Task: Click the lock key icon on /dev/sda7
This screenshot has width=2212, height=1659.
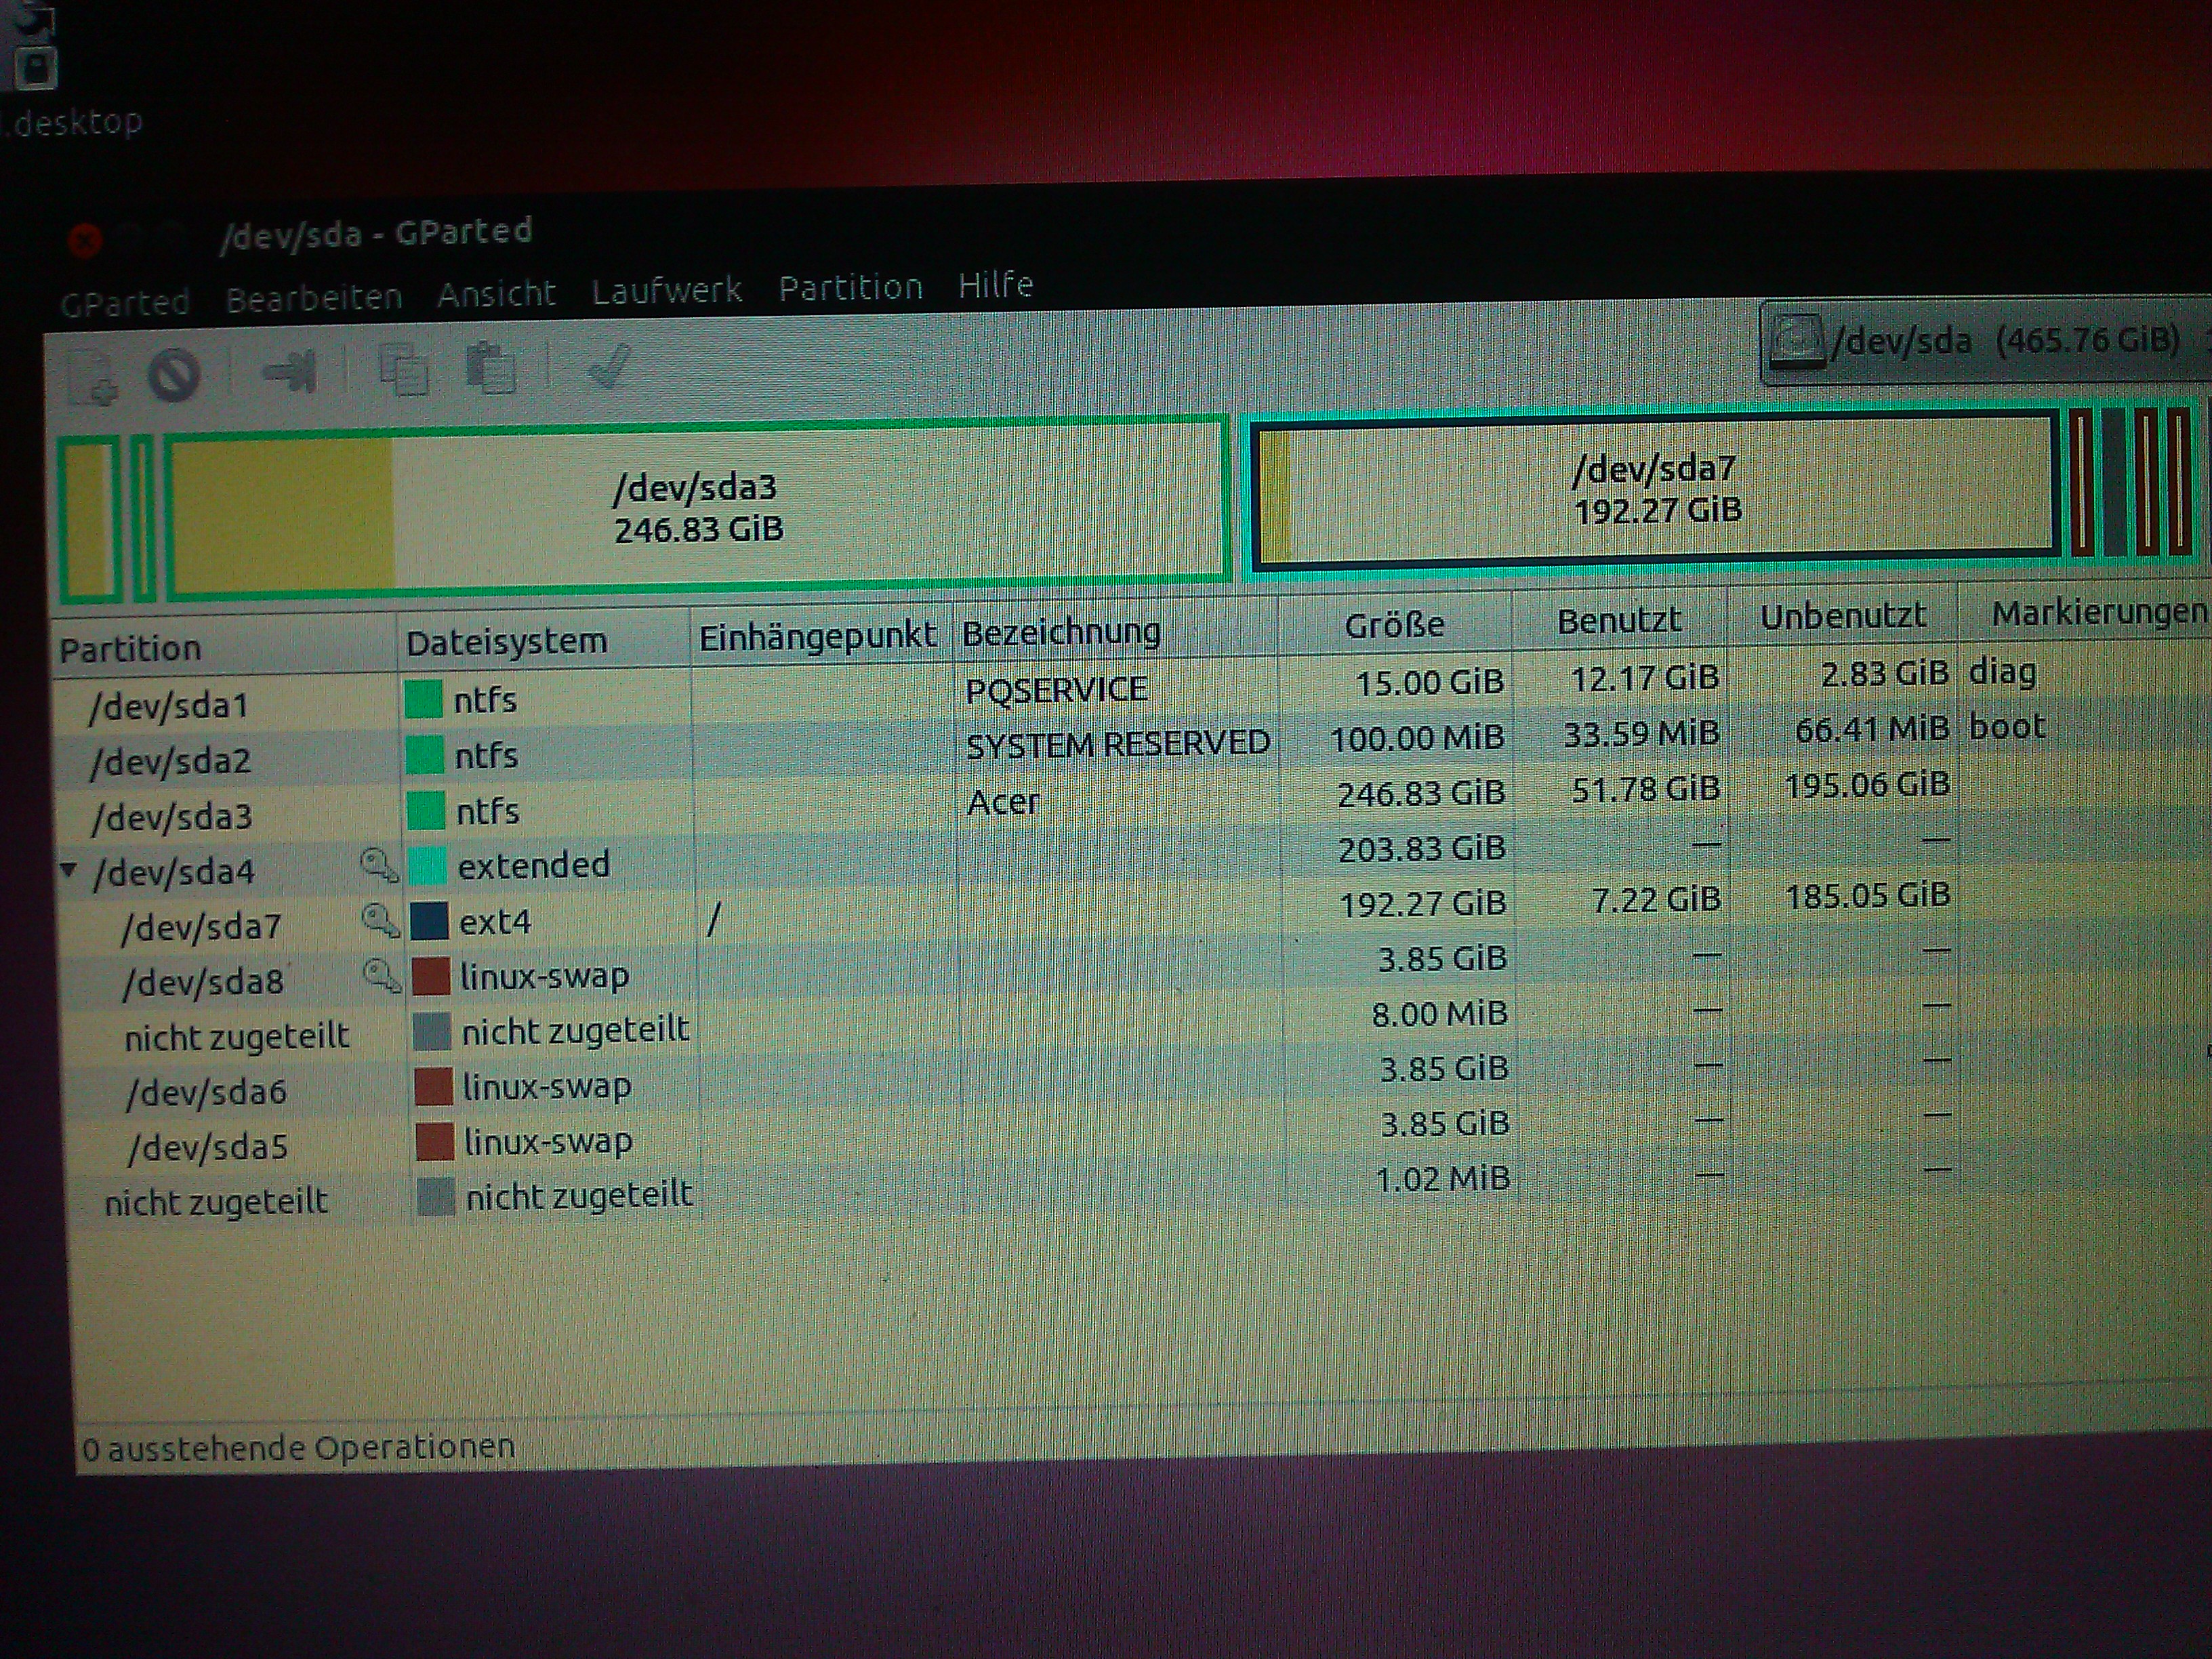Action: click(x=380, y=920)
